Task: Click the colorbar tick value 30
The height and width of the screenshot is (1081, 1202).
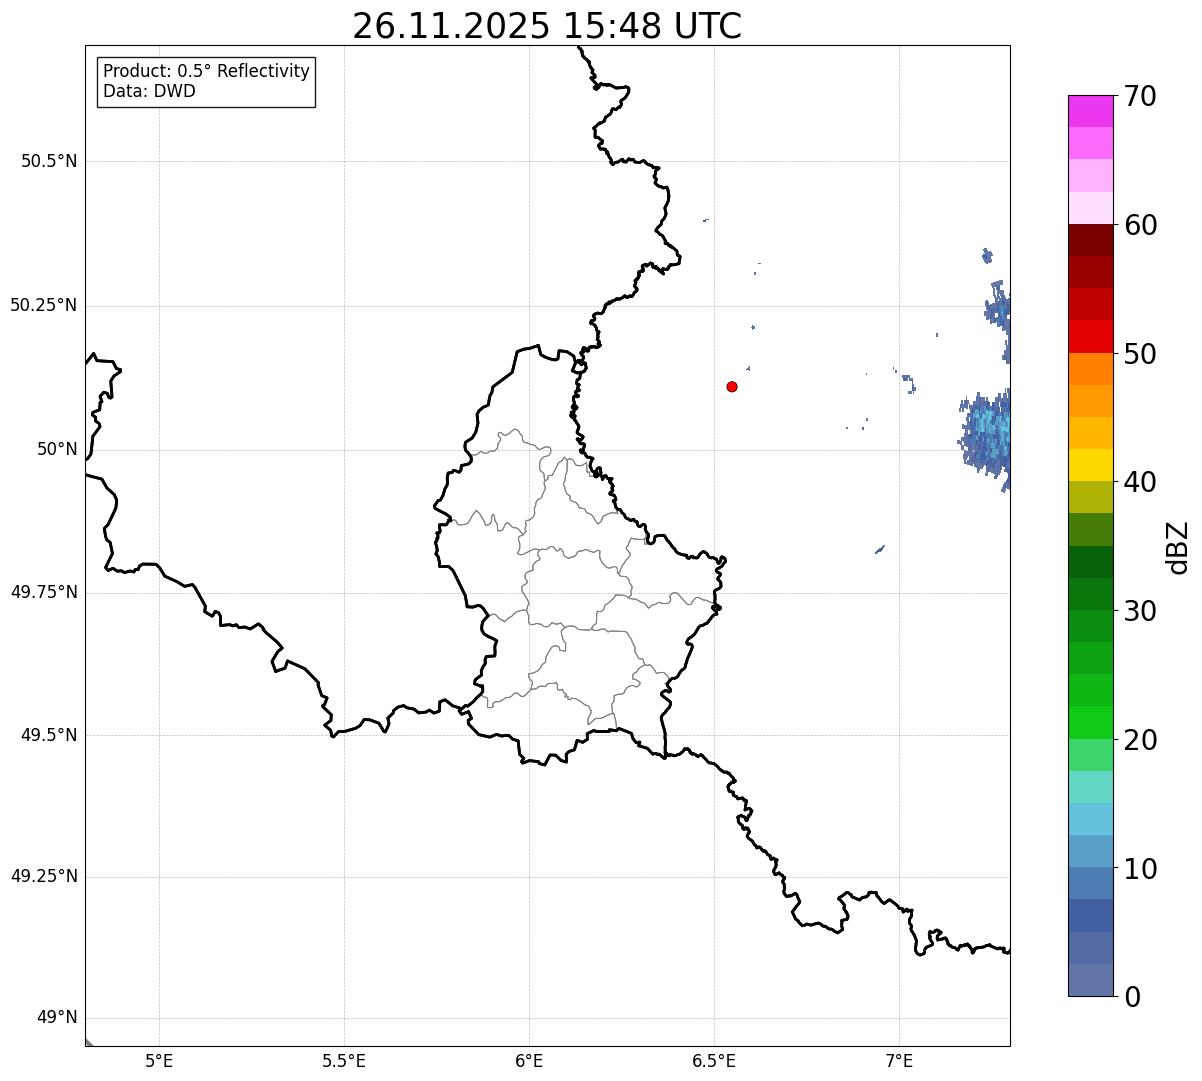Action: [1140, 611]
